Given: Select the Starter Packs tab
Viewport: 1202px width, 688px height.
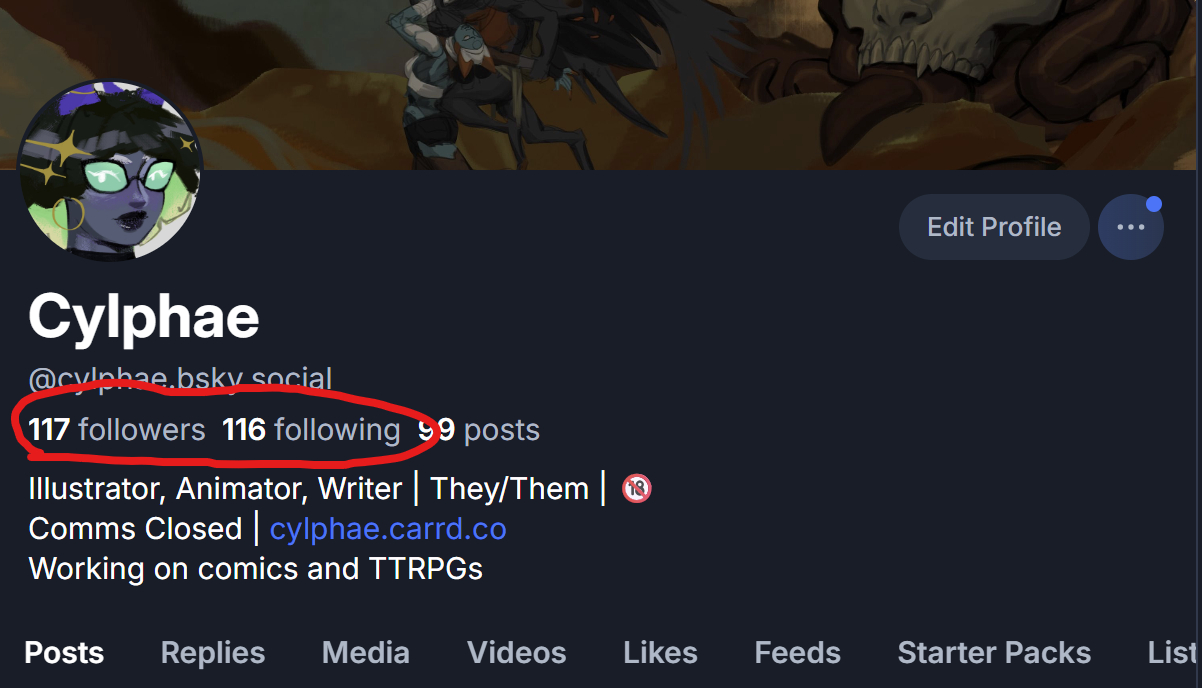Looking at the screenshot, I should pyautogui.click(x=994, y=653).
